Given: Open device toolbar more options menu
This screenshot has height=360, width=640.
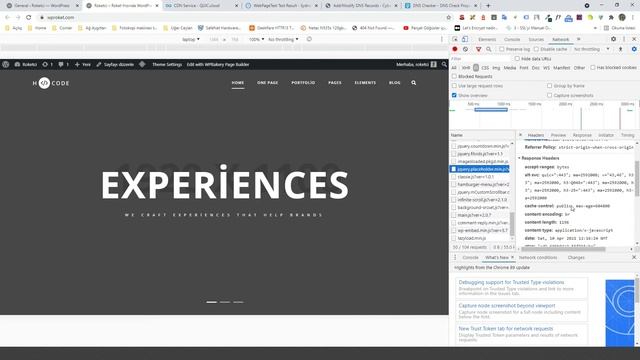Looking at the screenshot, I should click(442, 39).
